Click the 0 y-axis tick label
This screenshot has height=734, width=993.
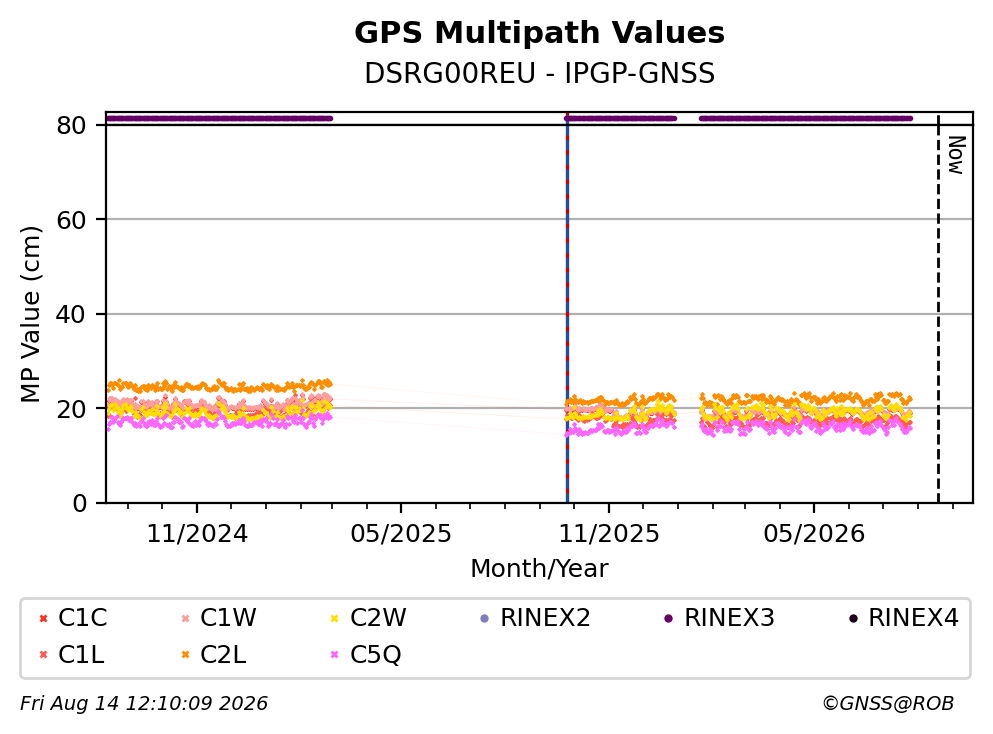(x=79, y=503)
